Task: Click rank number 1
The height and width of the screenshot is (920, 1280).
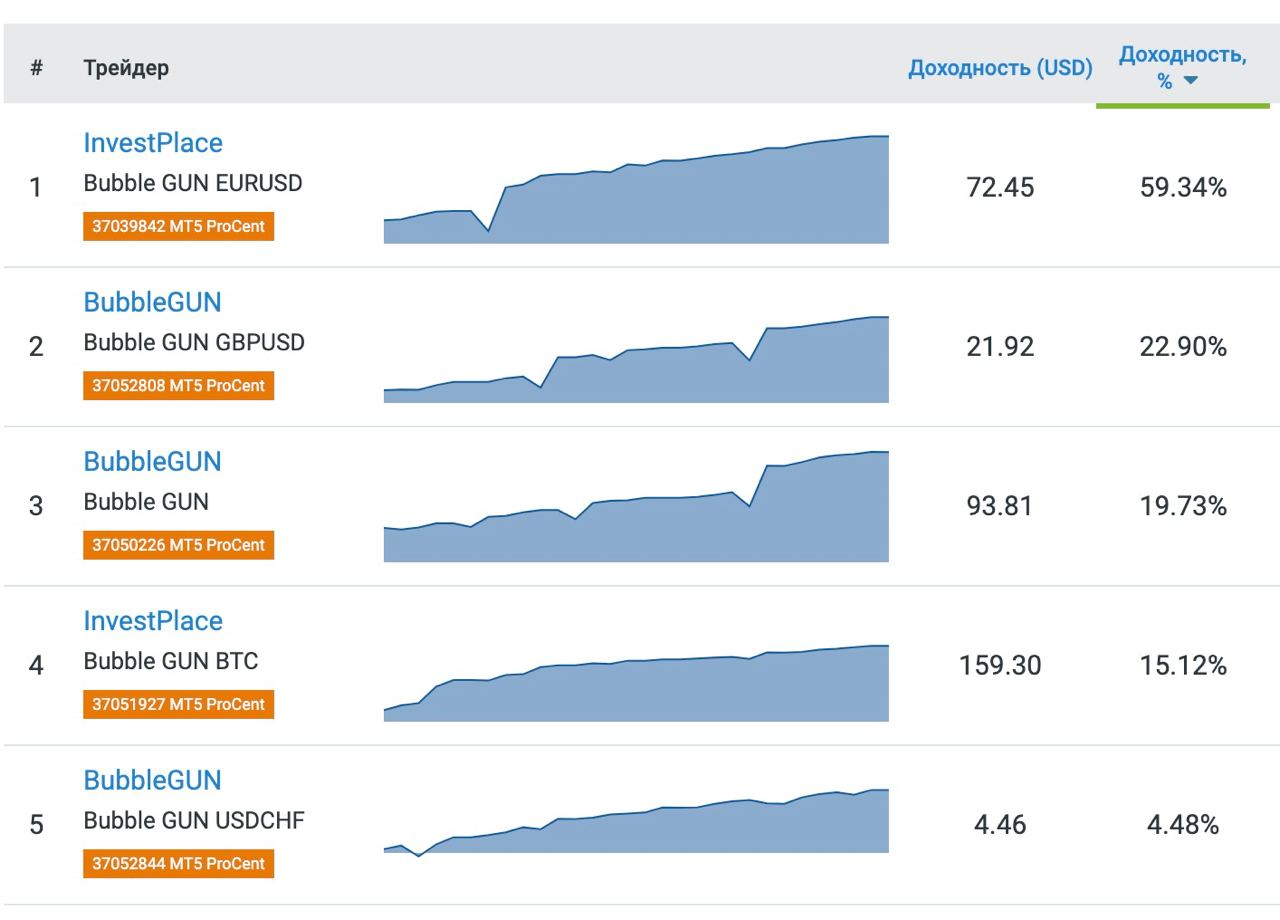Action: 36,188
